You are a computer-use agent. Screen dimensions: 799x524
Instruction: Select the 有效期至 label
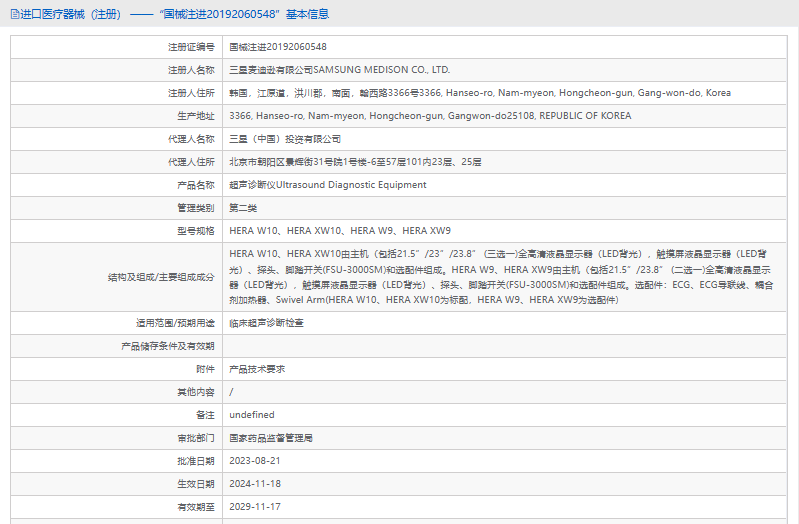pyautogui.click(x=196, y=507)
